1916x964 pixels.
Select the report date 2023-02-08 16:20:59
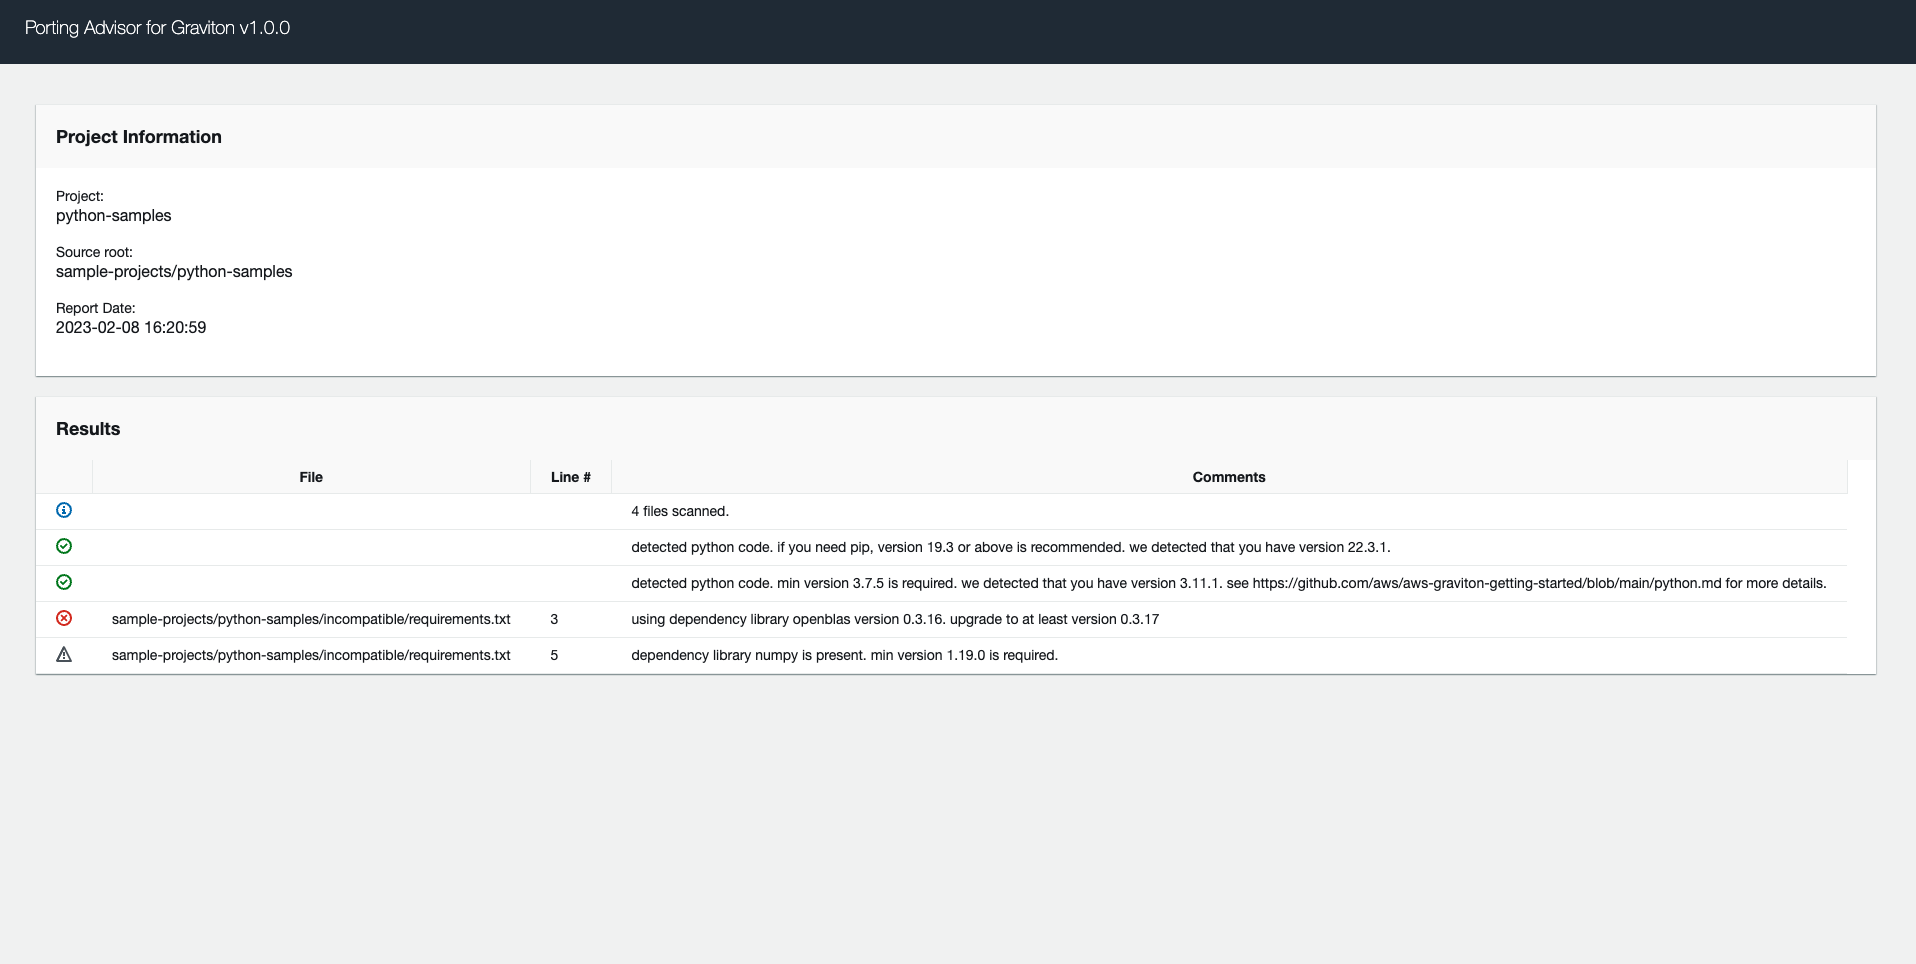pyautogui.click(x=131, y=327)
